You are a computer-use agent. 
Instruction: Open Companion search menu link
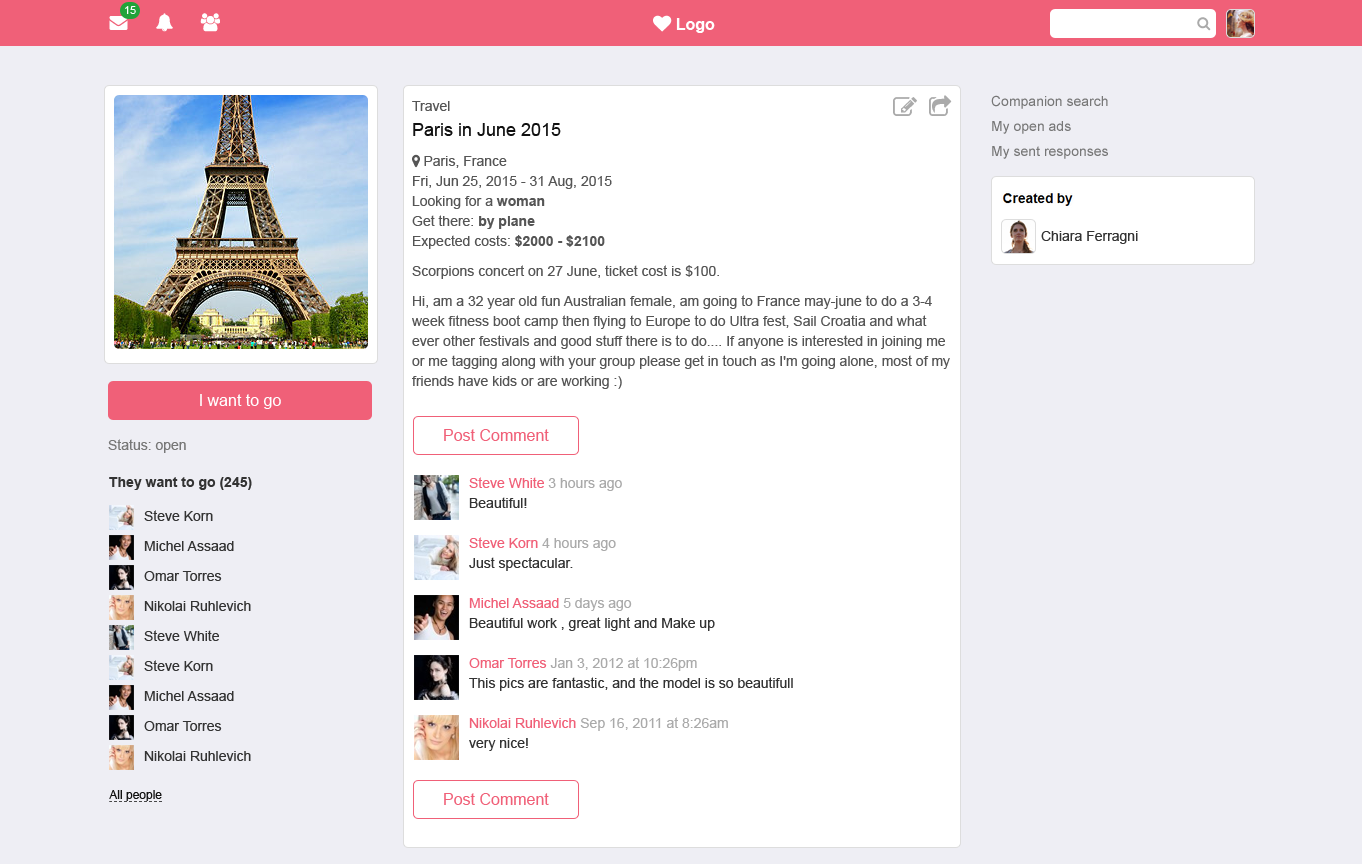point(1049,101)
